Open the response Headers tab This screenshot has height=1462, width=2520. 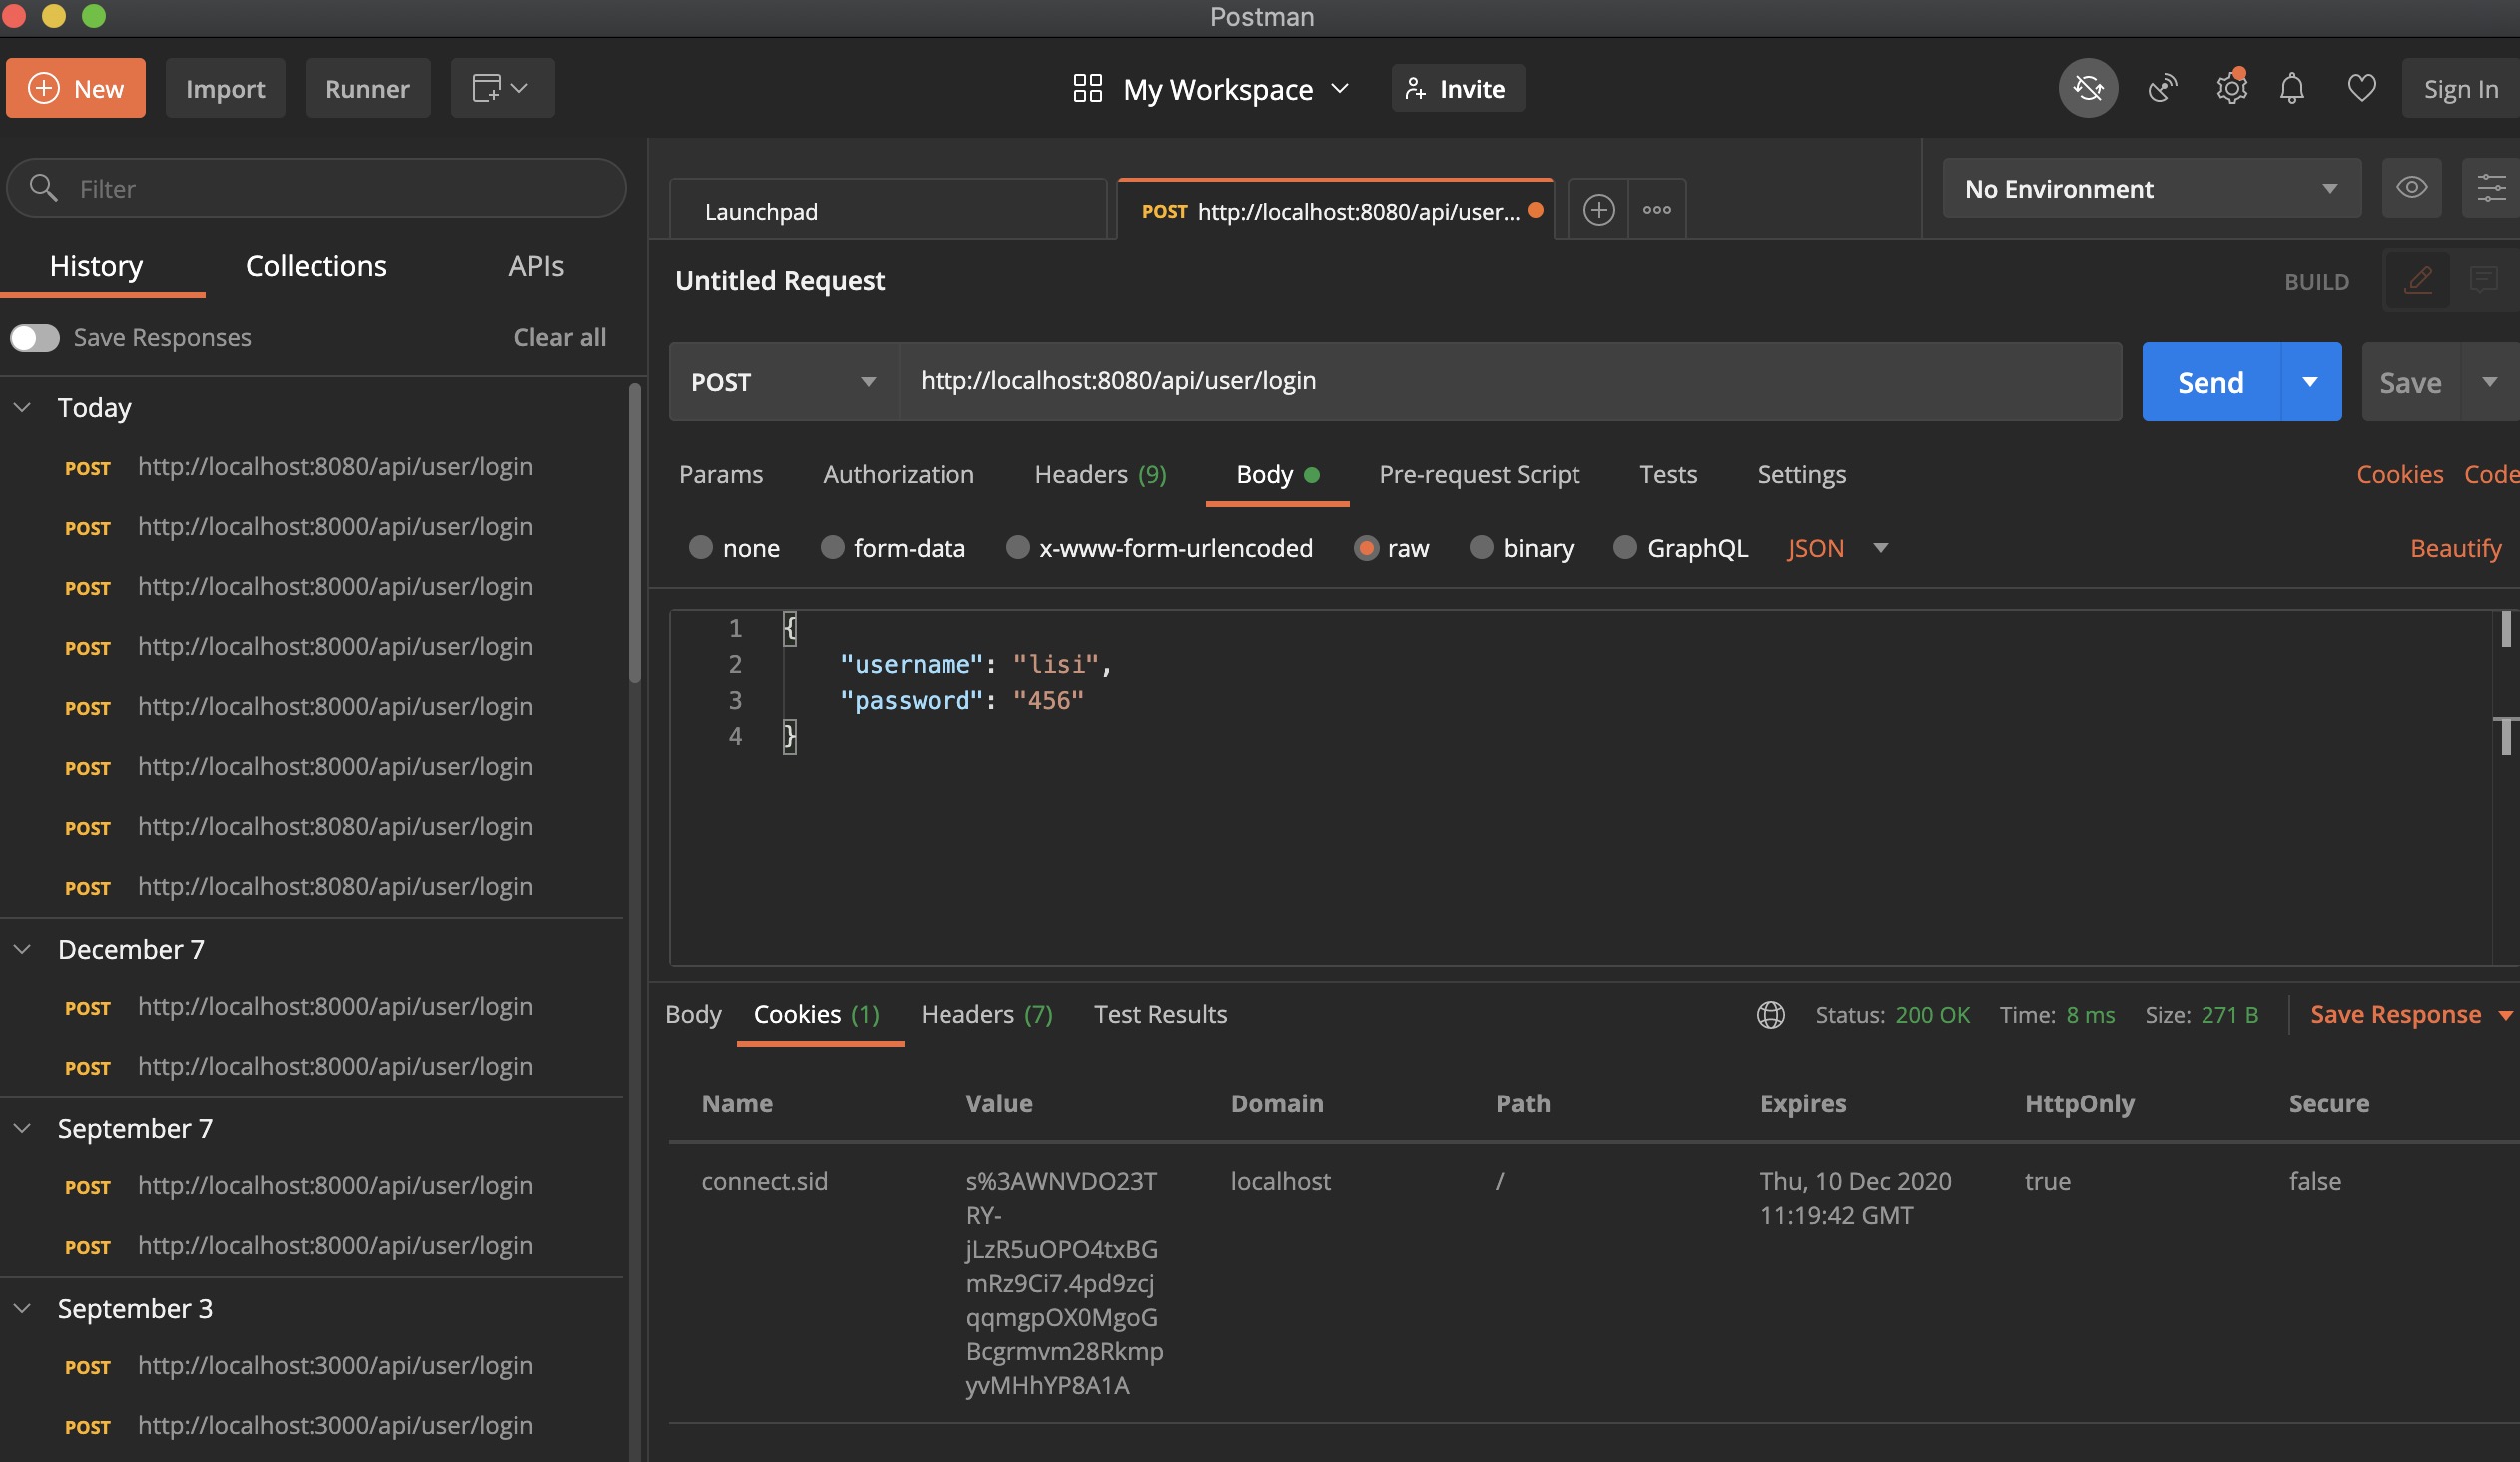[986, 1014]
